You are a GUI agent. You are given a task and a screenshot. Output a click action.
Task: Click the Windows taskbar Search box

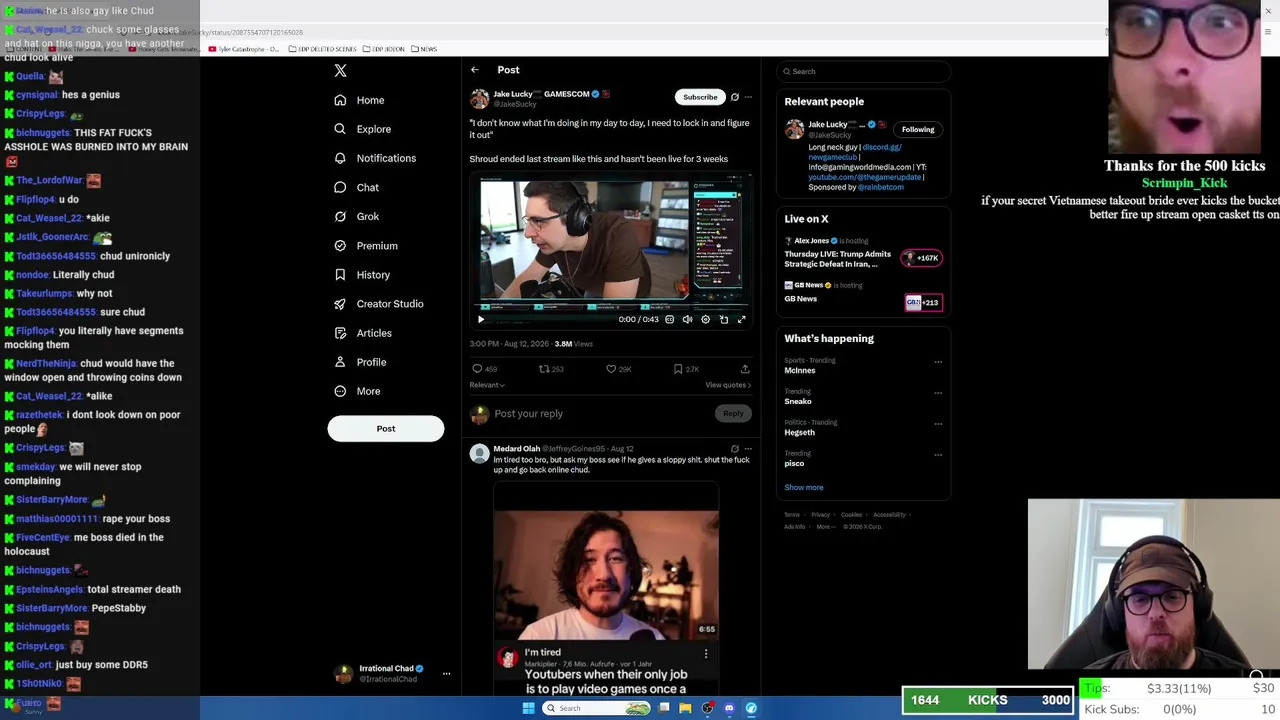tap(597, 708)
